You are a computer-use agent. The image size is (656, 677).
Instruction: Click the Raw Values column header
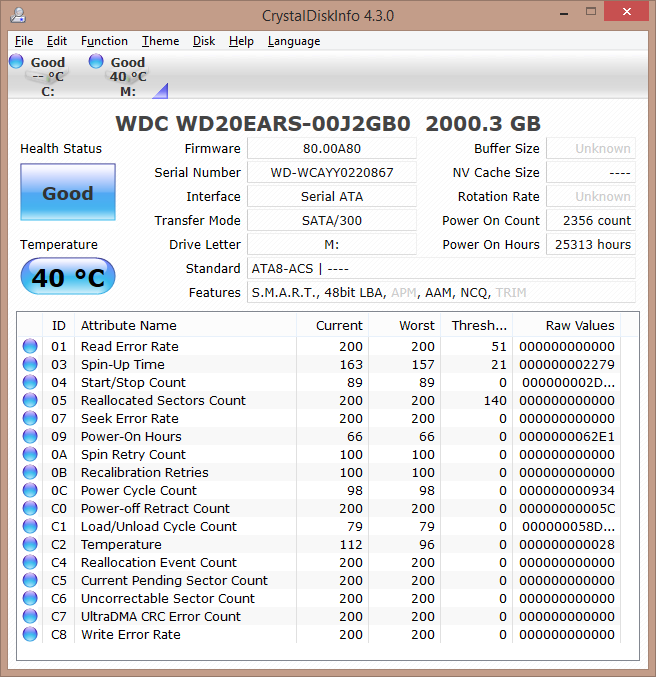566,325
